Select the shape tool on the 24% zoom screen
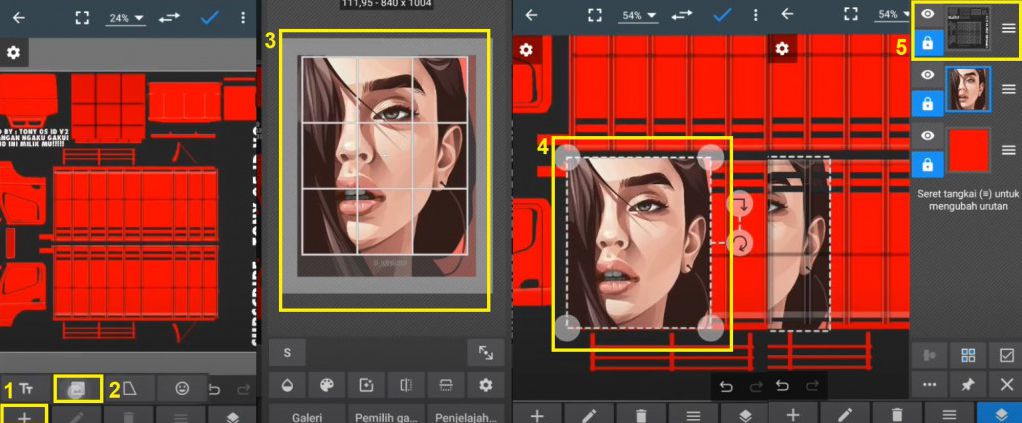Viewport: 1022px width, 423px height. pyautogui.click(x=131, y=389)
